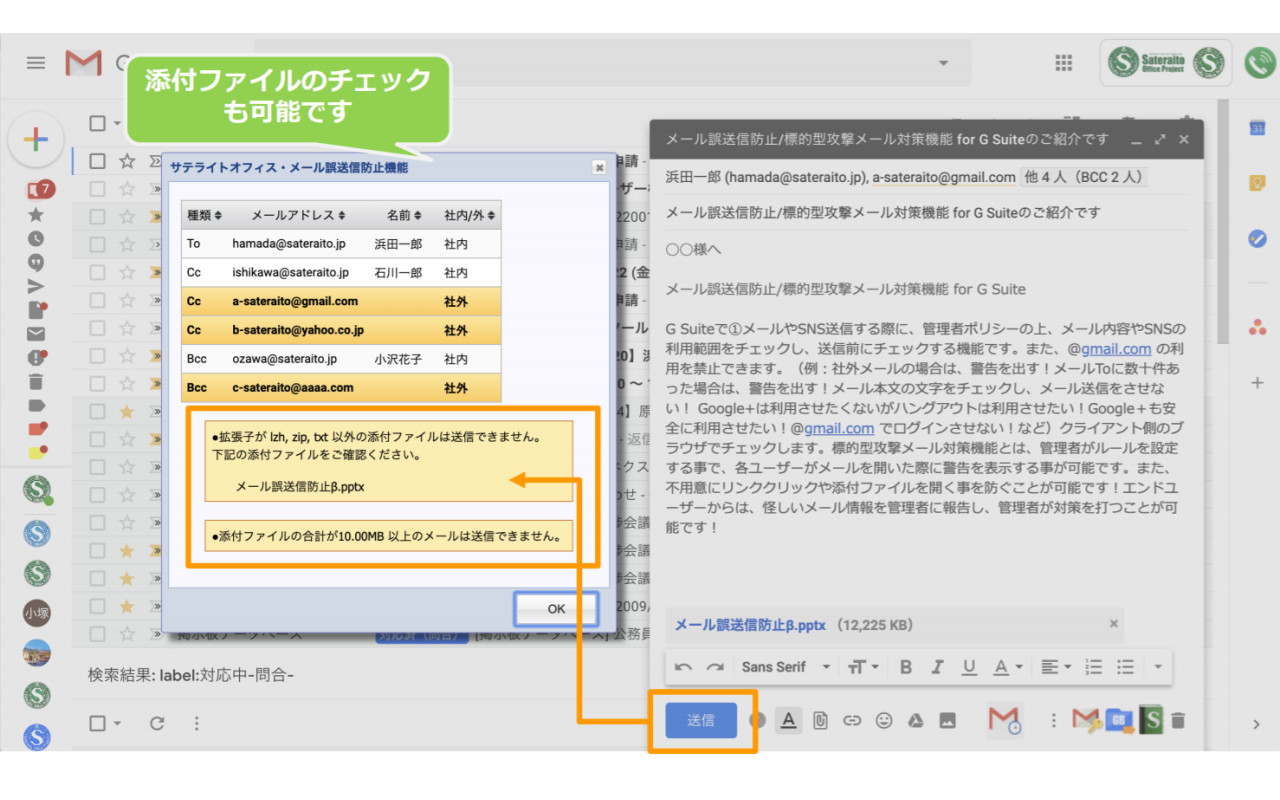Attach a file with the paperclip icon

(x=820, y=720)
